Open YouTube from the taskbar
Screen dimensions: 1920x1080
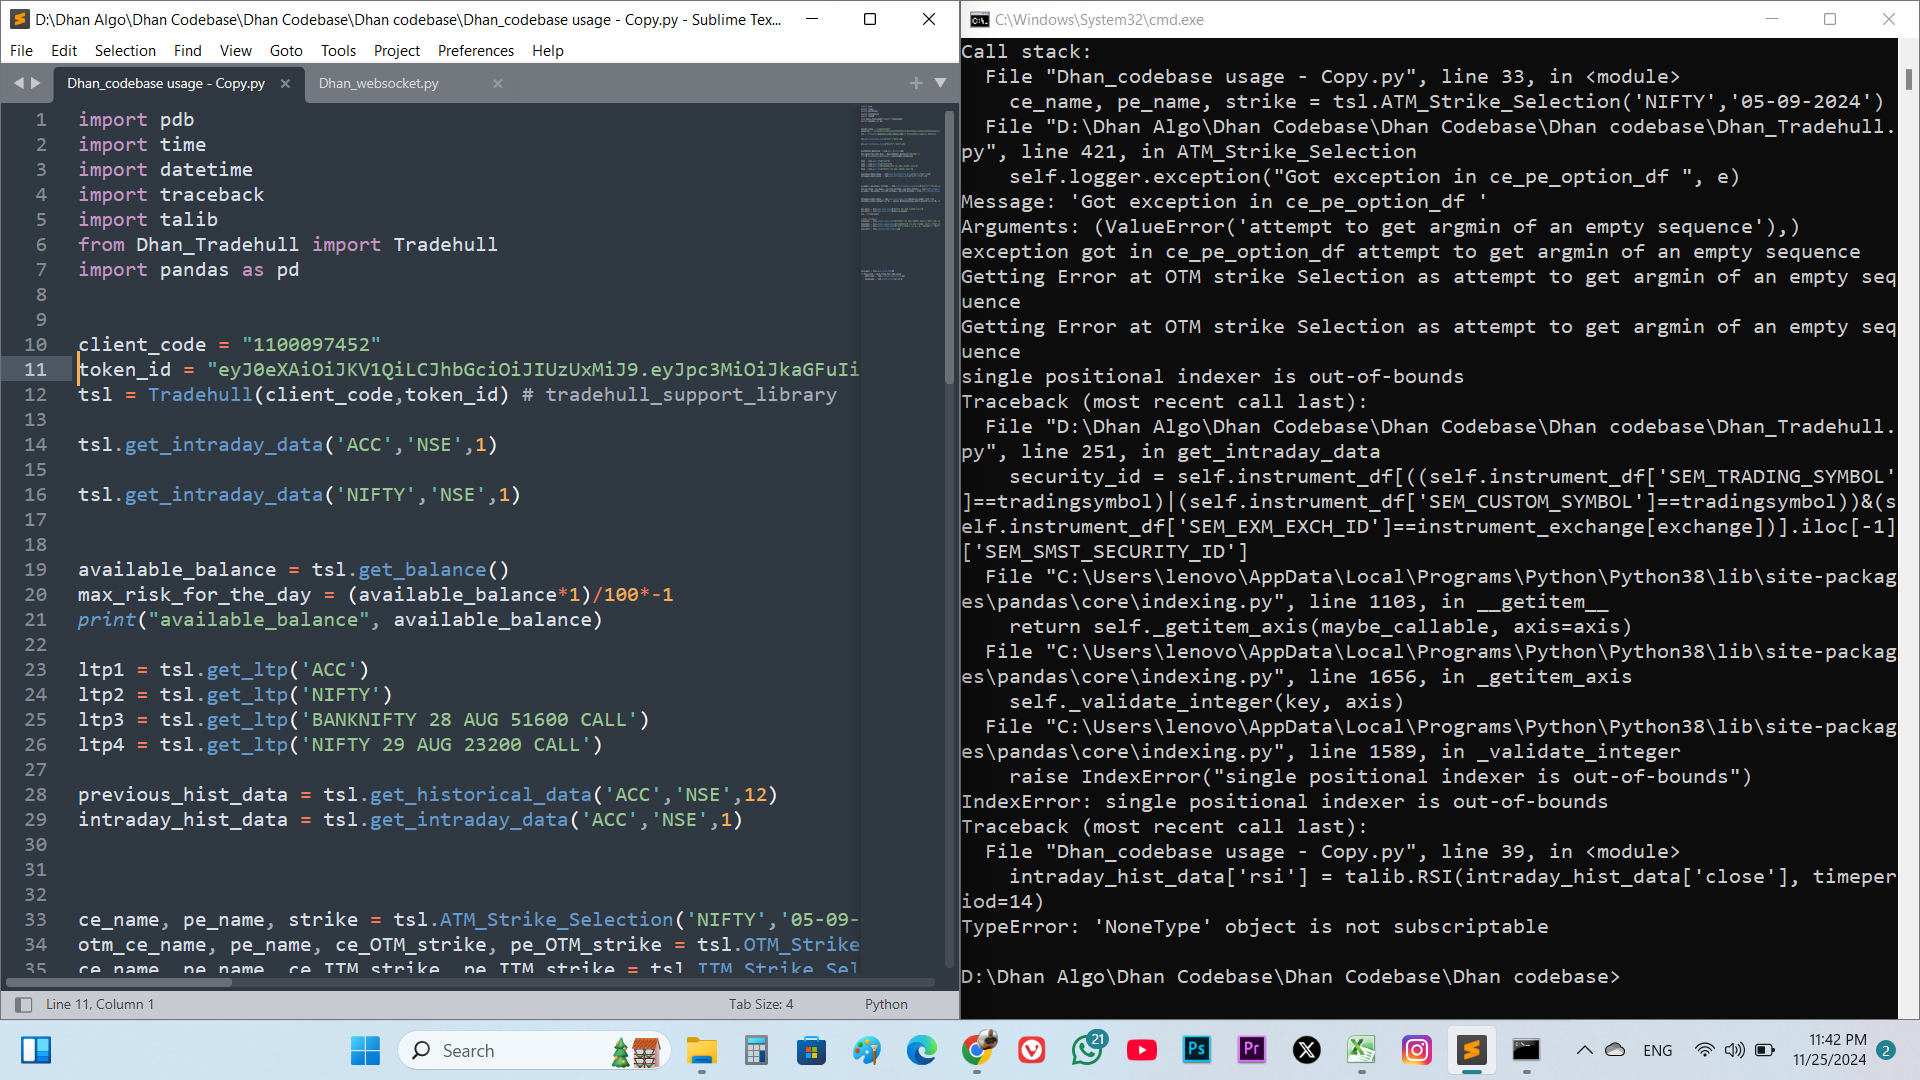(1141, 1050)
